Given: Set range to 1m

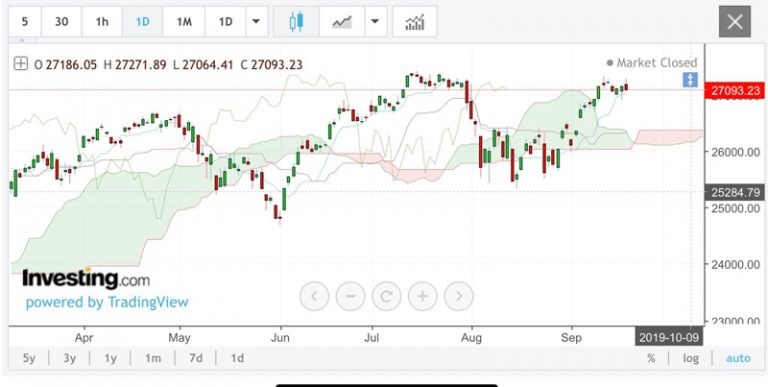Looking at the screenshot, I should 152,358.
